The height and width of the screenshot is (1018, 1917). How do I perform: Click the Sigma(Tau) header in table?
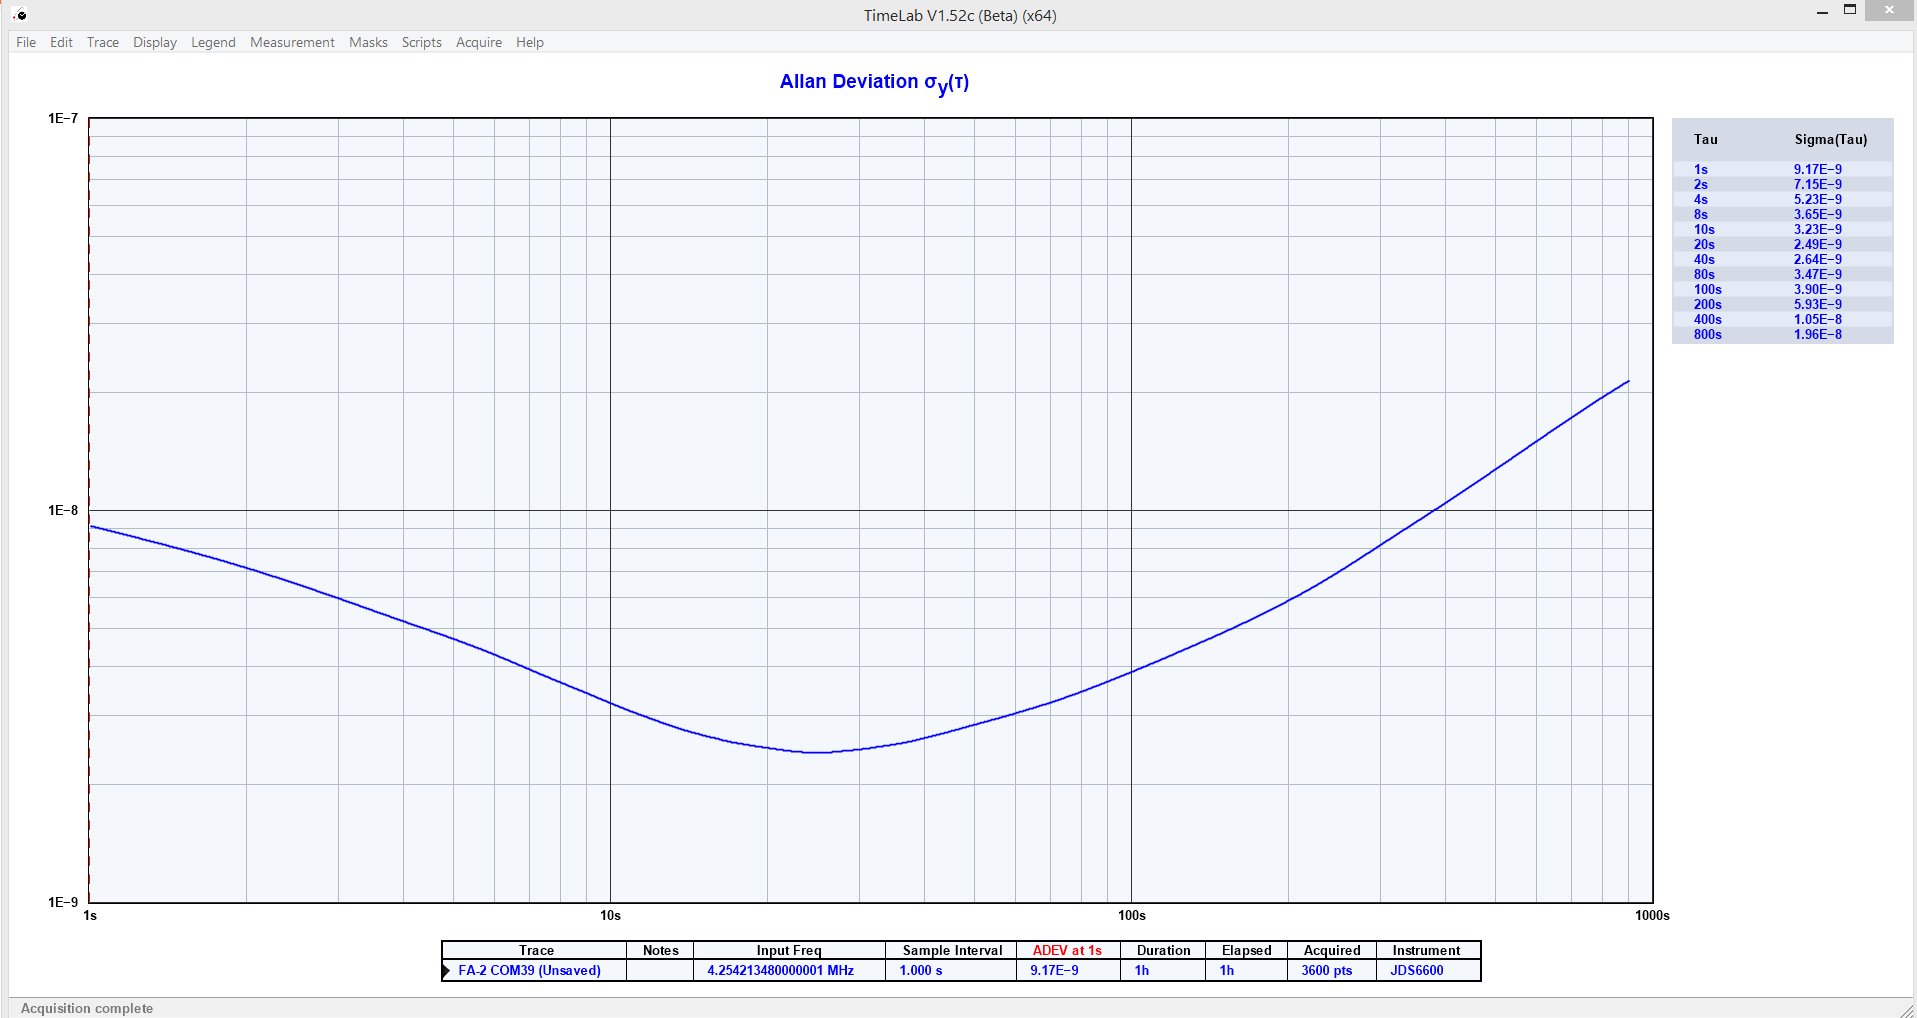1830,139
